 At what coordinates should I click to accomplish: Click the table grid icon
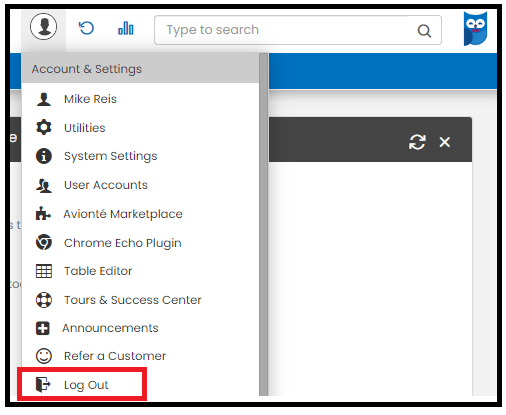[x=44, y=271]
